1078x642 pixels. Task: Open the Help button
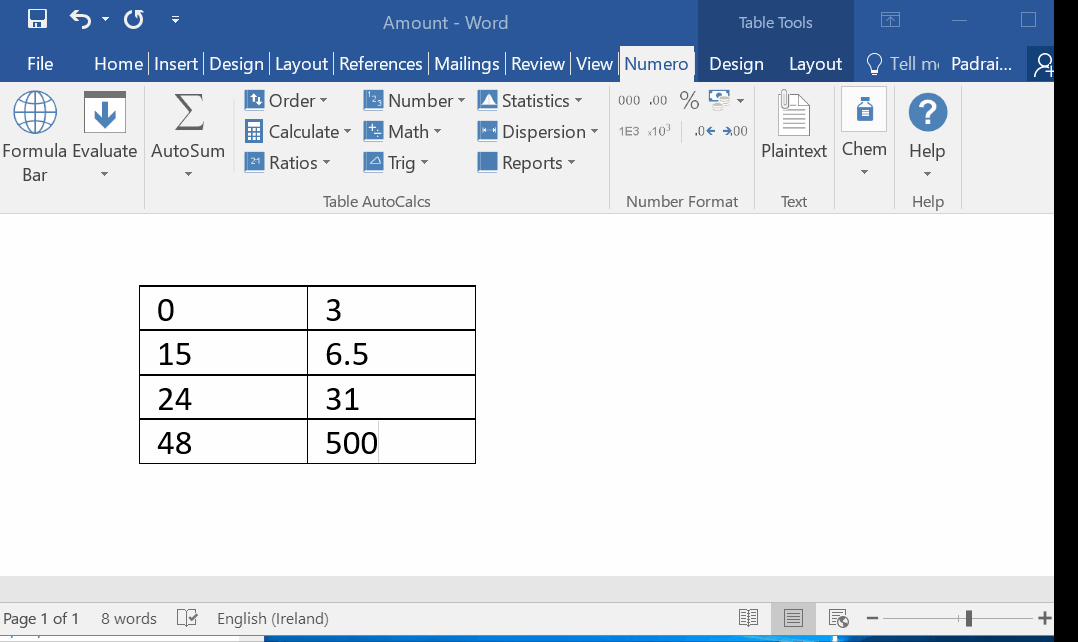click(927, 120)
